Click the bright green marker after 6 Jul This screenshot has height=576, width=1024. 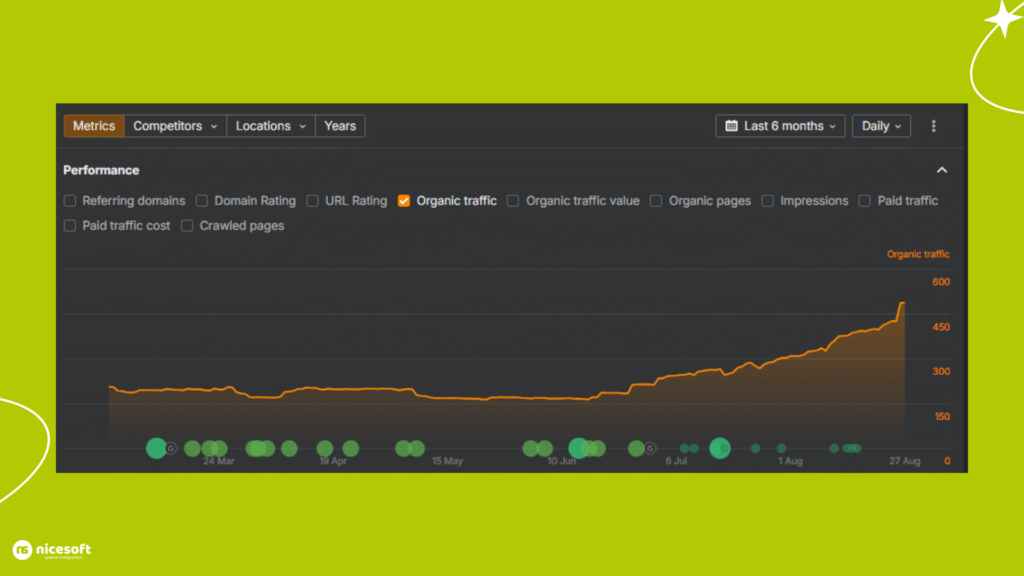click(x=720, y=448)
